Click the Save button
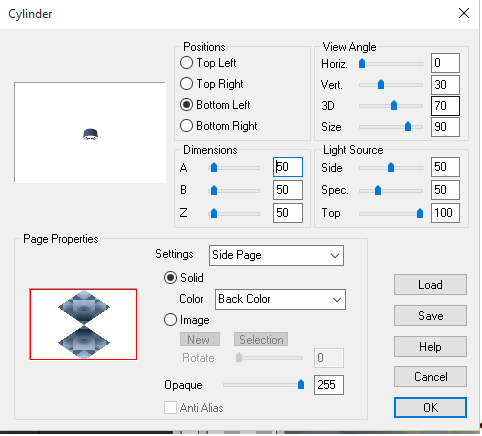This screenshot has height=436, width=482. (430, 315)
